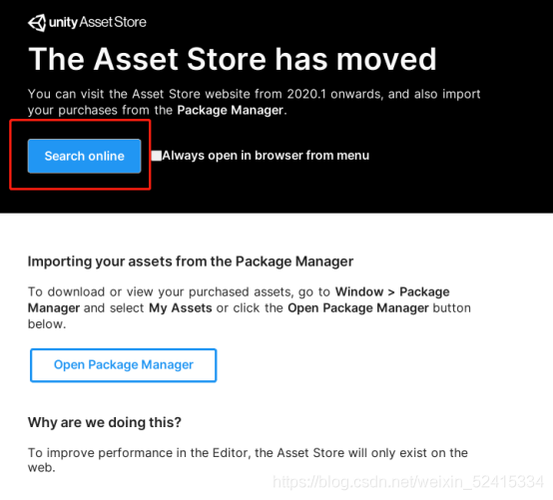
Task: Open the Search online button
Action: coord(84,156)
